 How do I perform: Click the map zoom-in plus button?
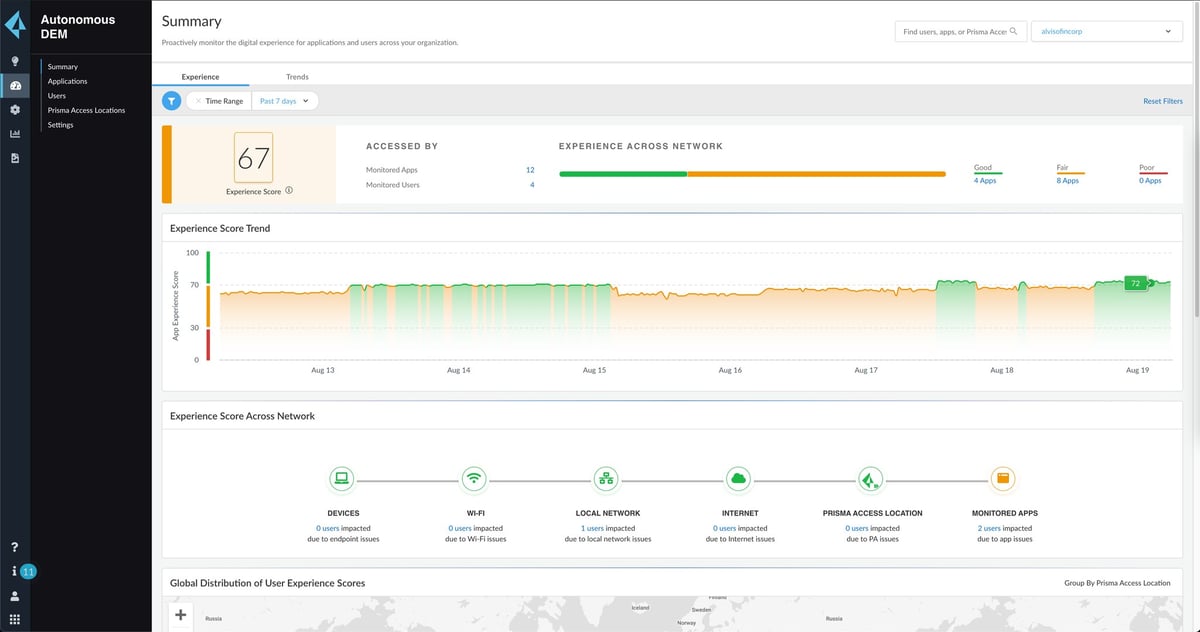[x=181, y=615]
